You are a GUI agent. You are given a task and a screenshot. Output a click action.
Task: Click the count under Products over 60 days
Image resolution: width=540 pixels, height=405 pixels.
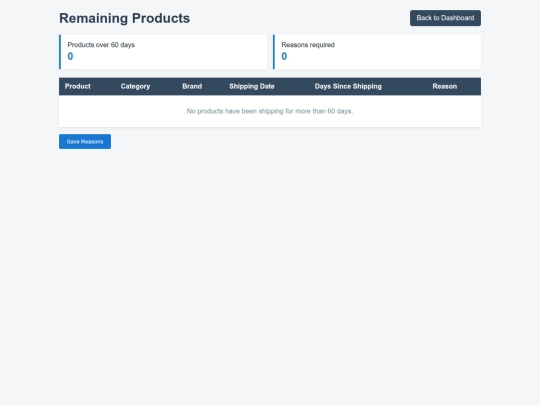[70, 56]
